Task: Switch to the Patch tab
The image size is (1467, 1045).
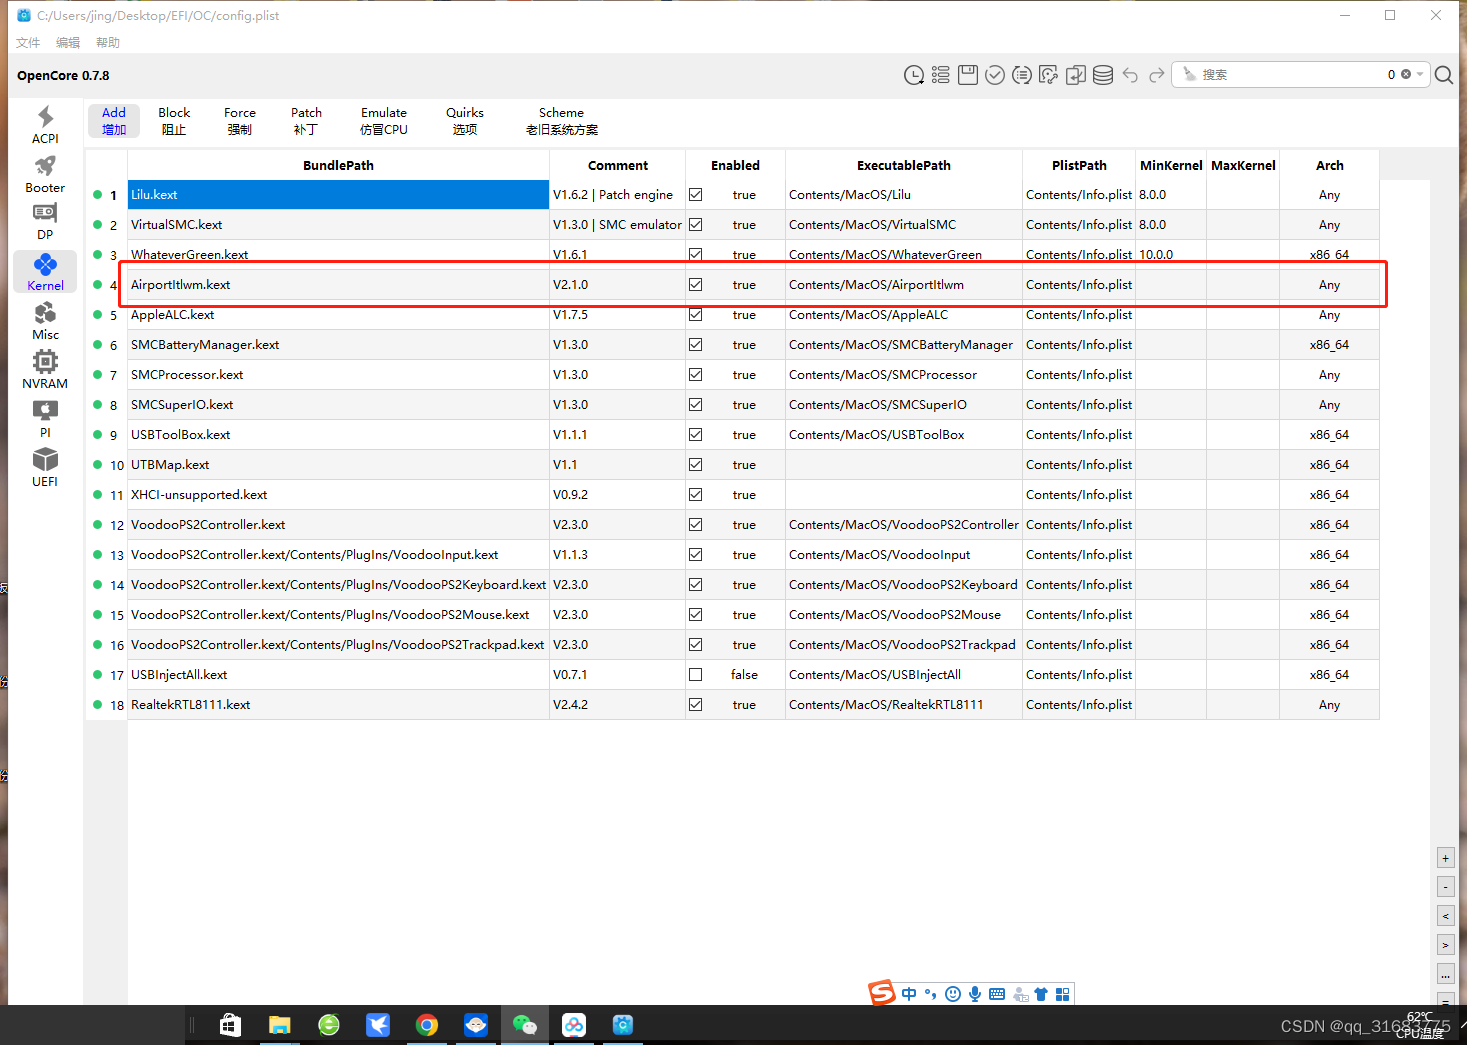Action: pos(306,121)
